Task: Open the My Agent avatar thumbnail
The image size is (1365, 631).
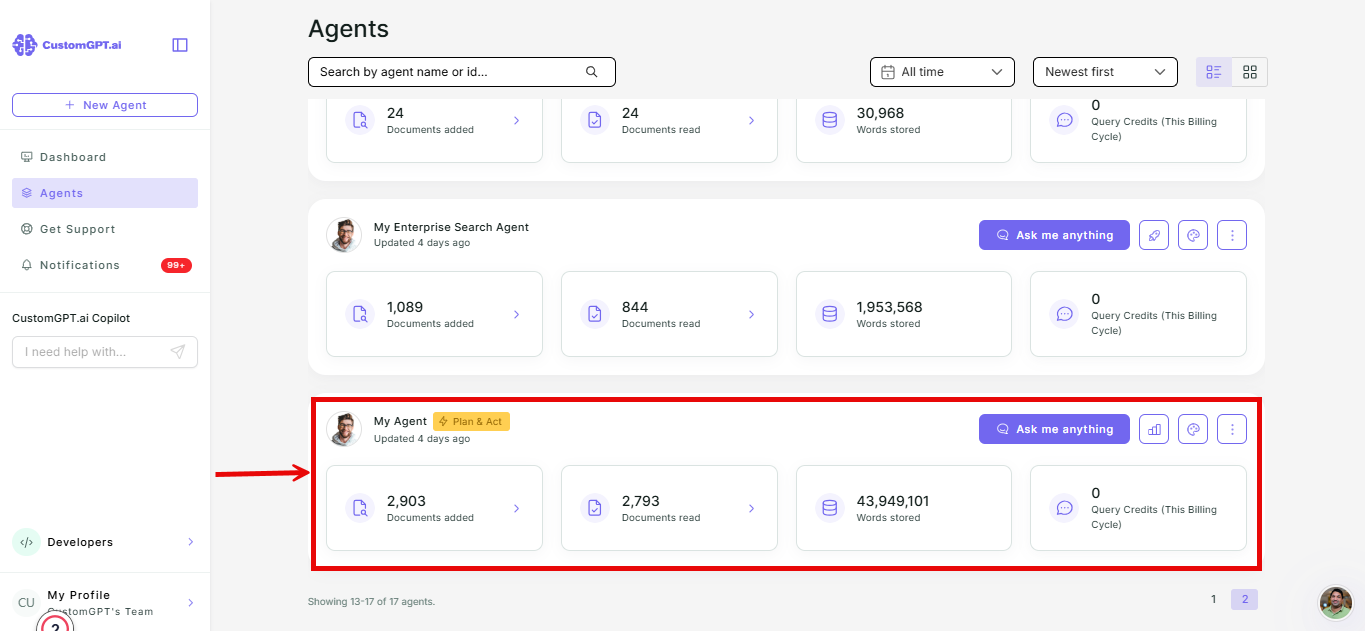Action: [344, 429]
